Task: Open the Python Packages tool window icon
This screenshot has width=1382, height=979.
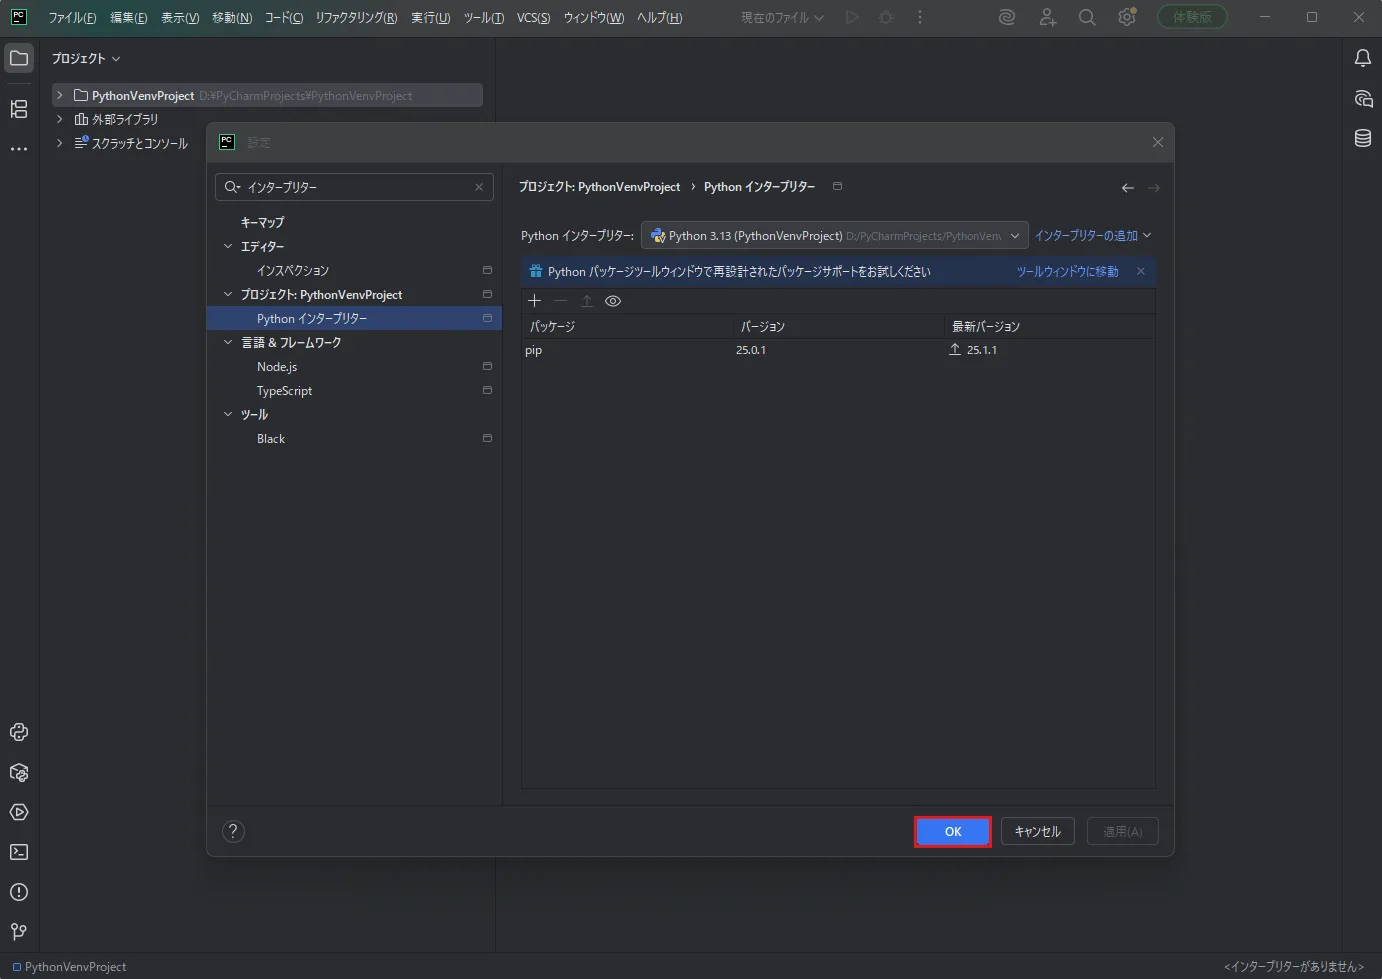Action: [19, 772]
